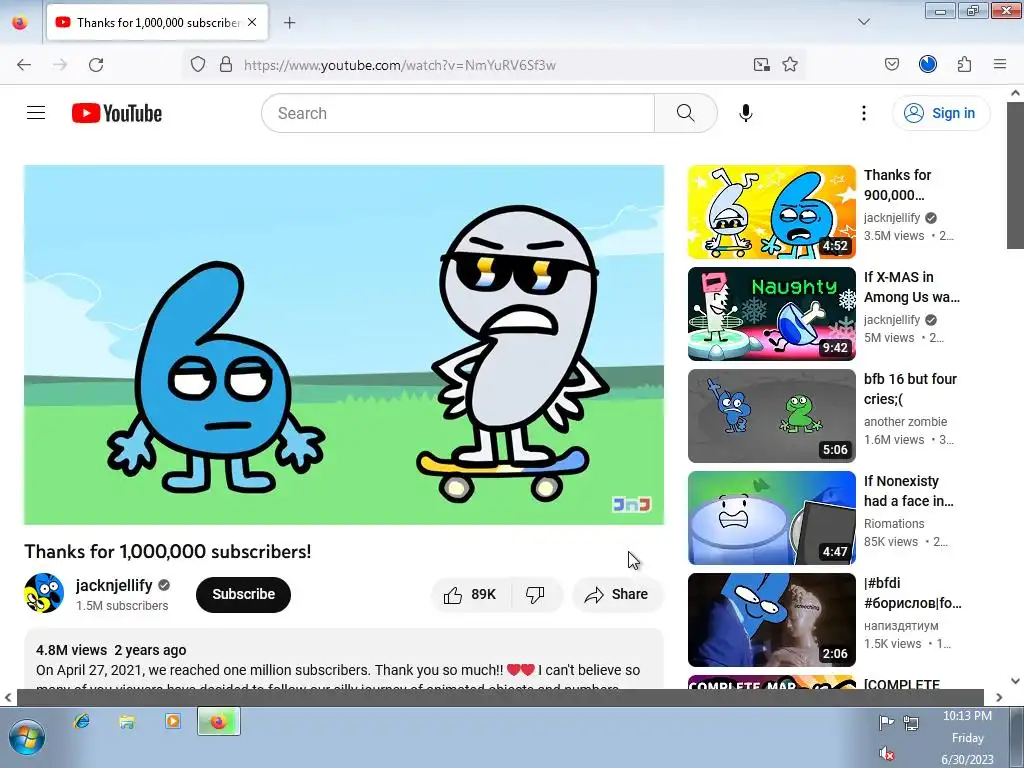Go back with the browser back arrow
The width and height of the screenshot is (1024, 768).
pyautogui.click(x=24, y=65)
